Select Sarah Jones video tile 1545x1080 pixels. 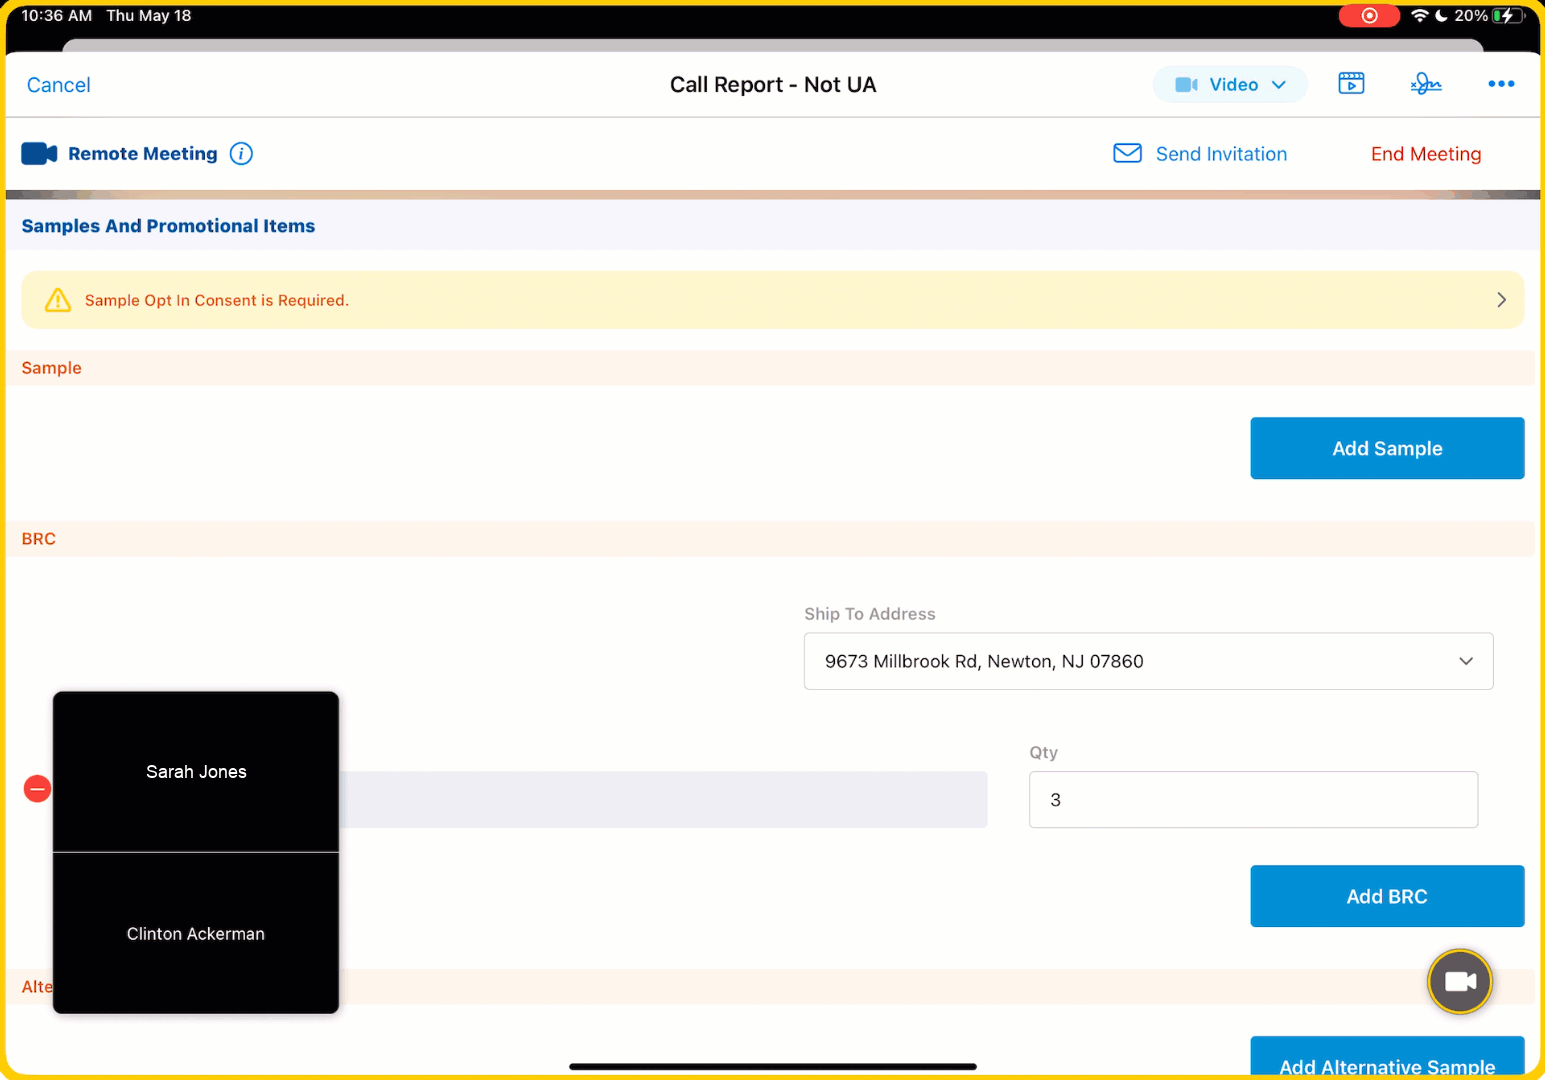[x=196, y=772]
